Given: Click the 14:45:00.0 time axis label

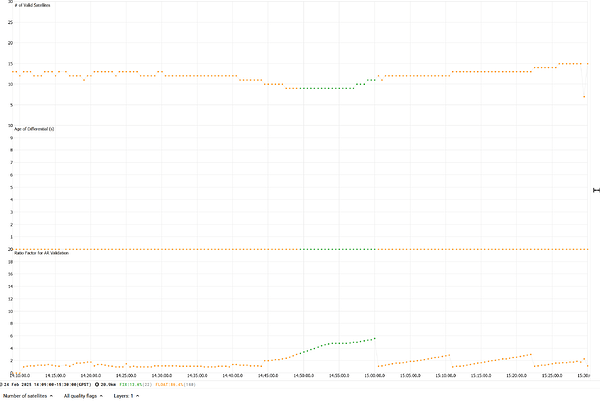Looking at the screenshot, I should tap(268, 376).
